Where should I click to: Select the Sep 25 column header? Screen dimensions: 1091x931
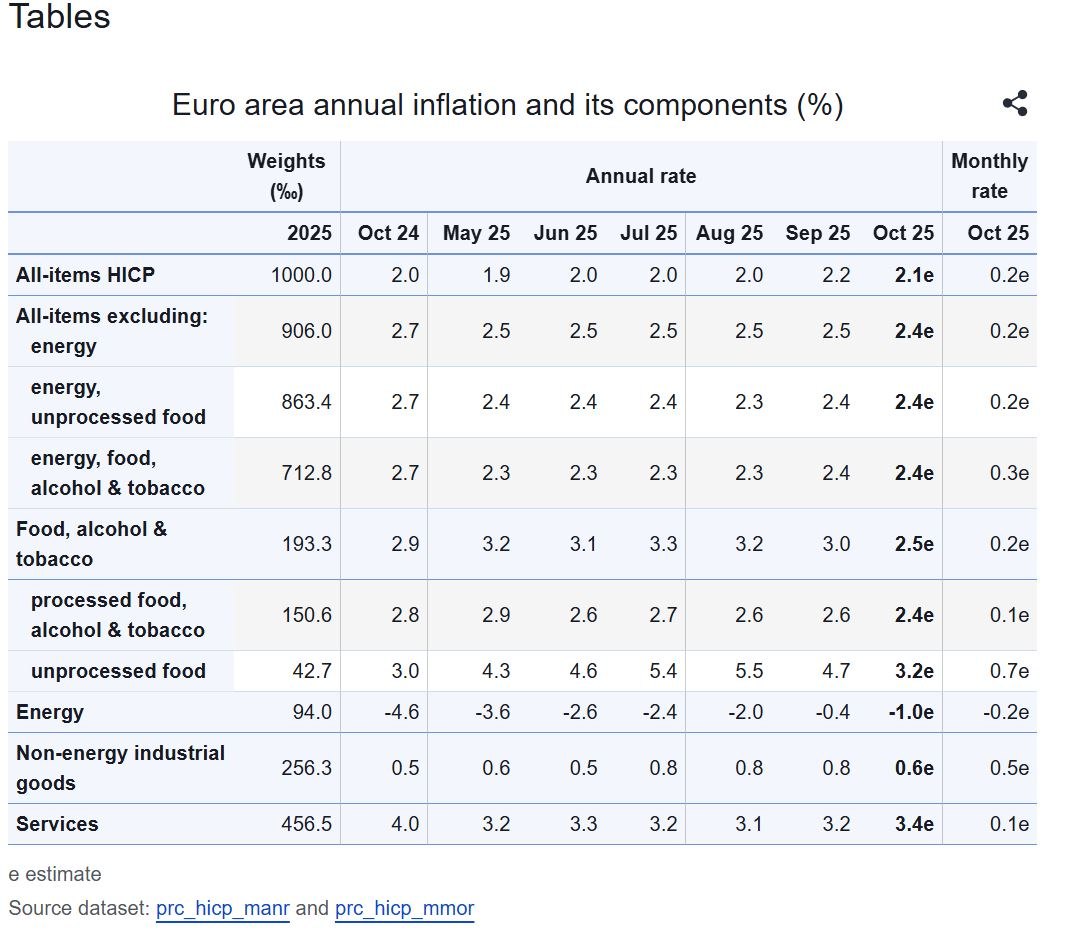[817, 233]
